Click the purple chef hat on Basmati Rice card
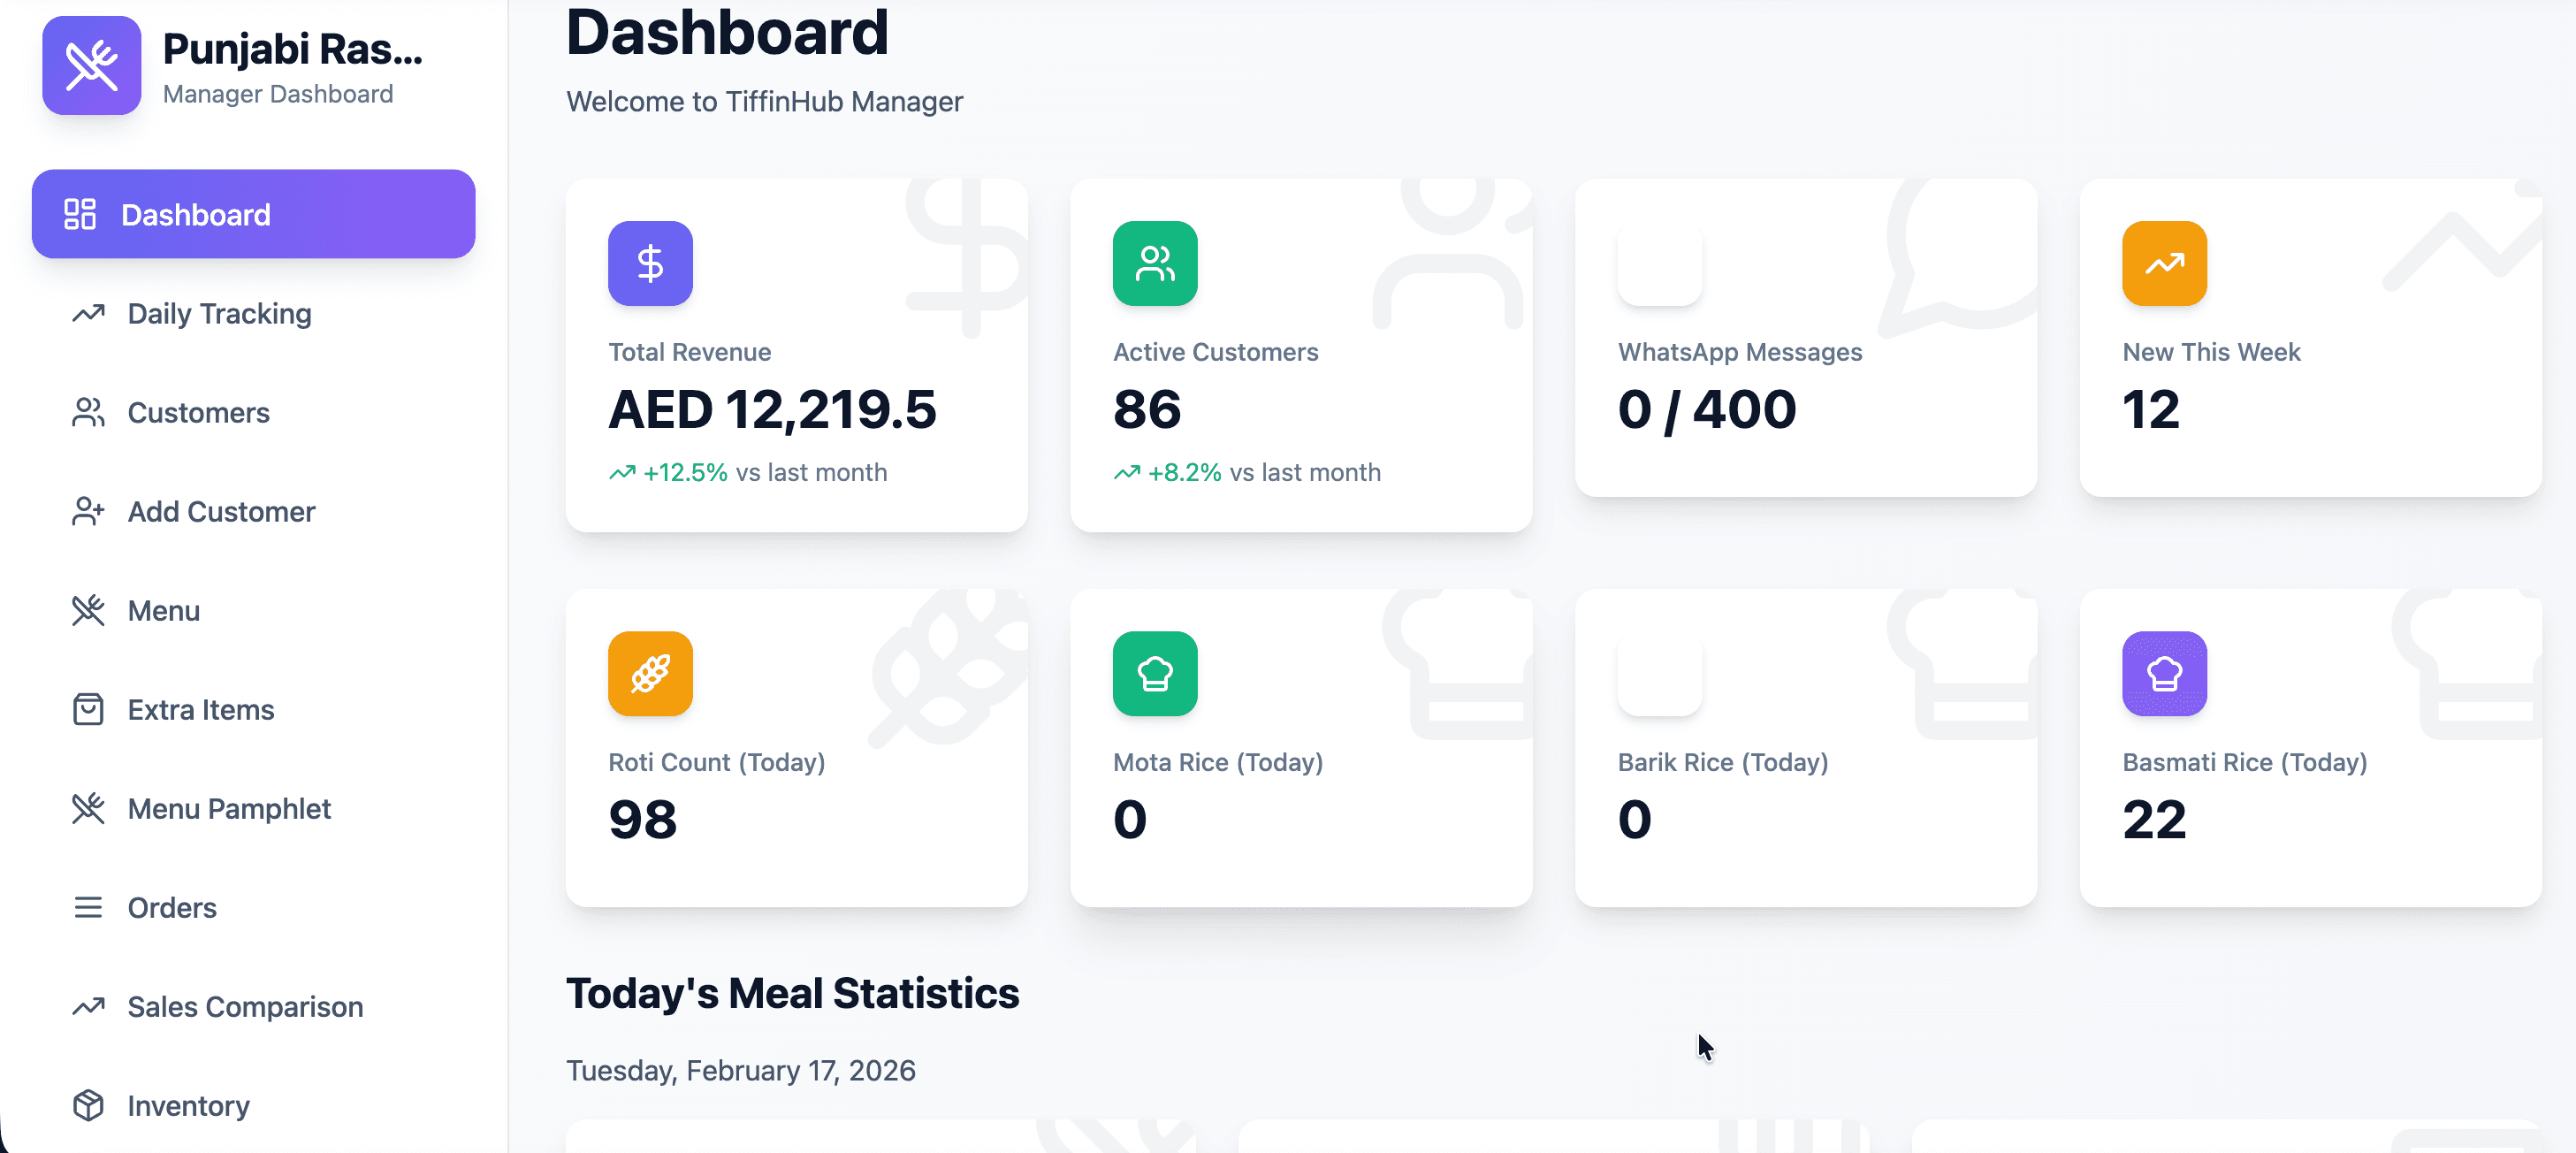The image size is (2576, 1153). (x=2164, y=673)
